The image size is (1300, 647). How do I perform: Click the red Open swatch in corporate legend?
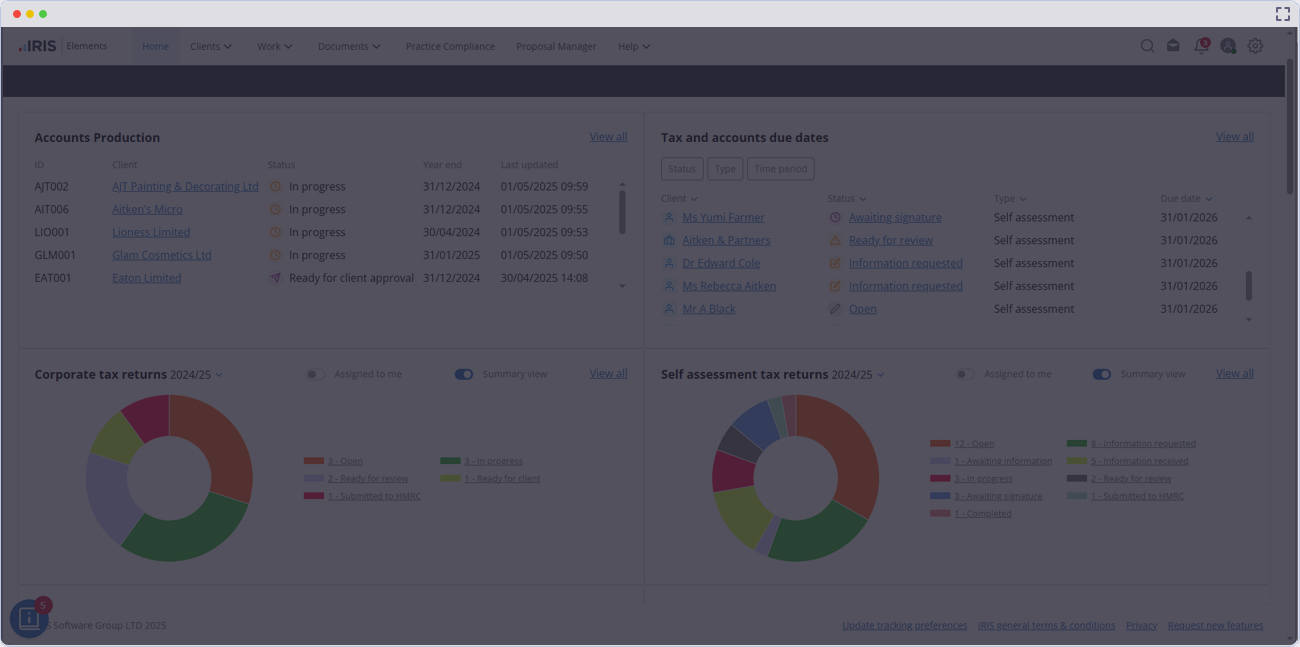point(313,461)
